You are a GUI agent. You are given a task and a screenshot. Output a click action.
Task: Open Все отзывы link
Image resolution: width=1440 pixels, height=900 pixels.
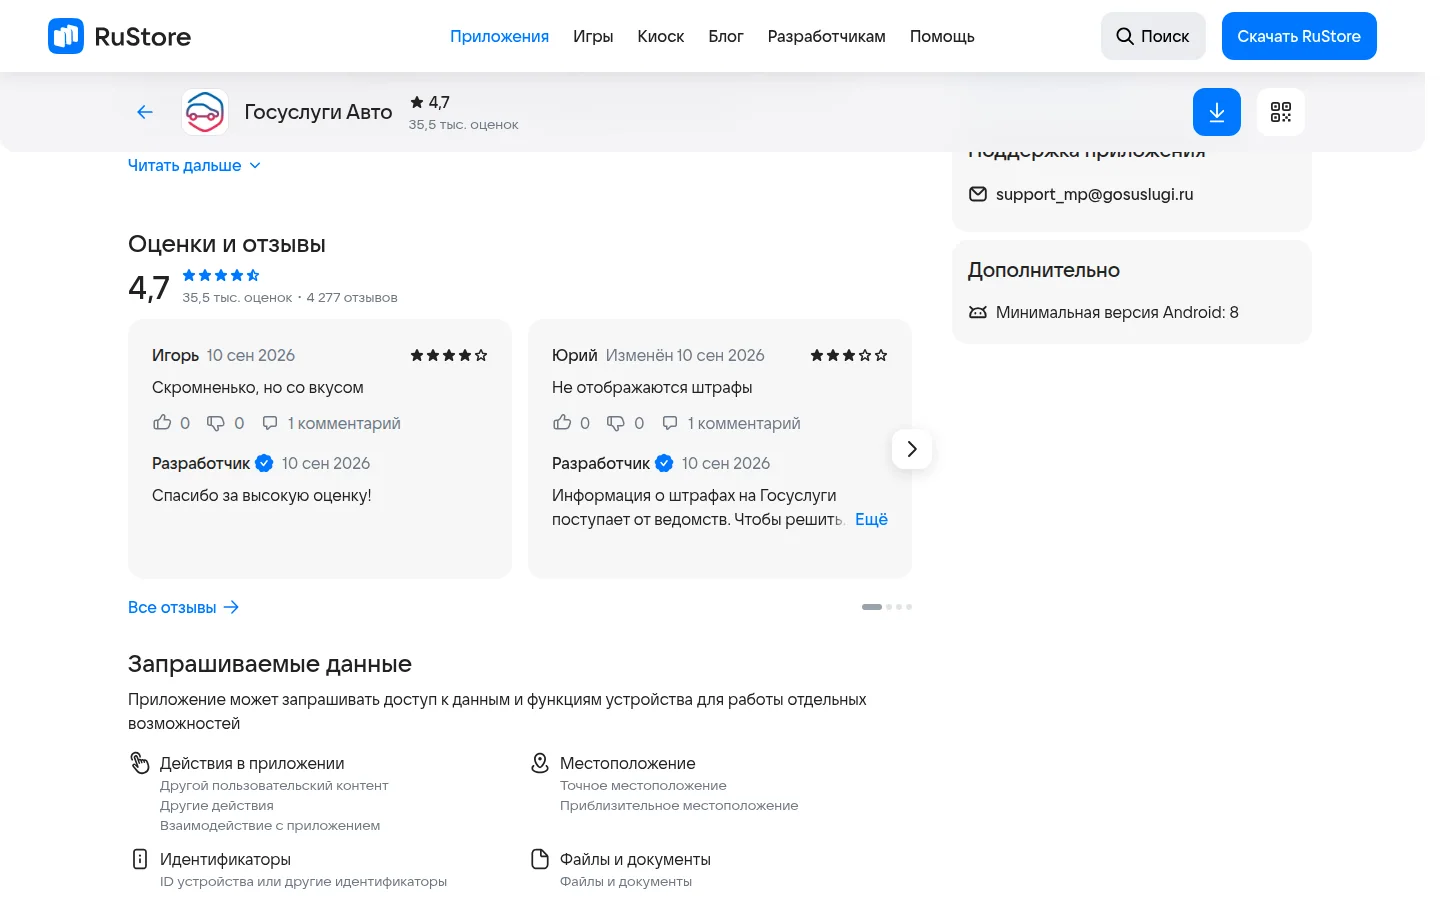coord(184,607)
